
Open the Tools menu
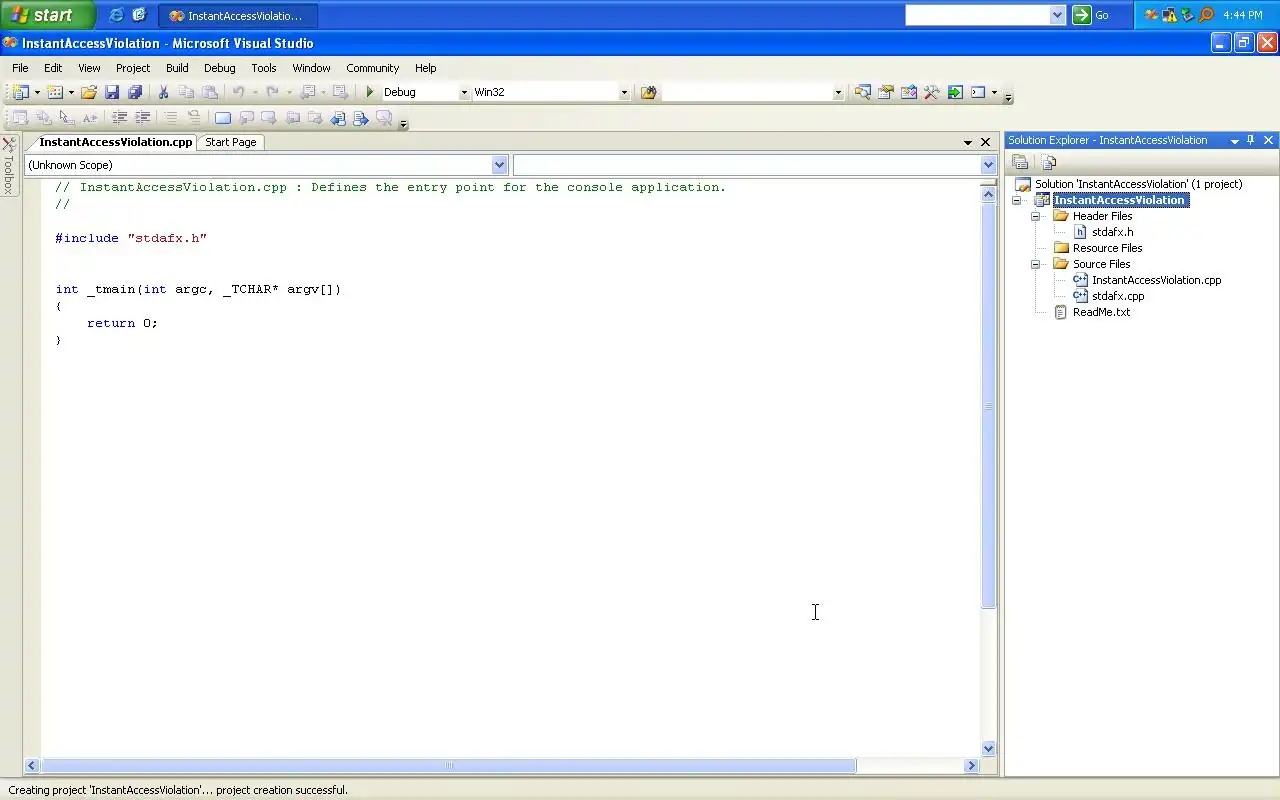[264, 68]
